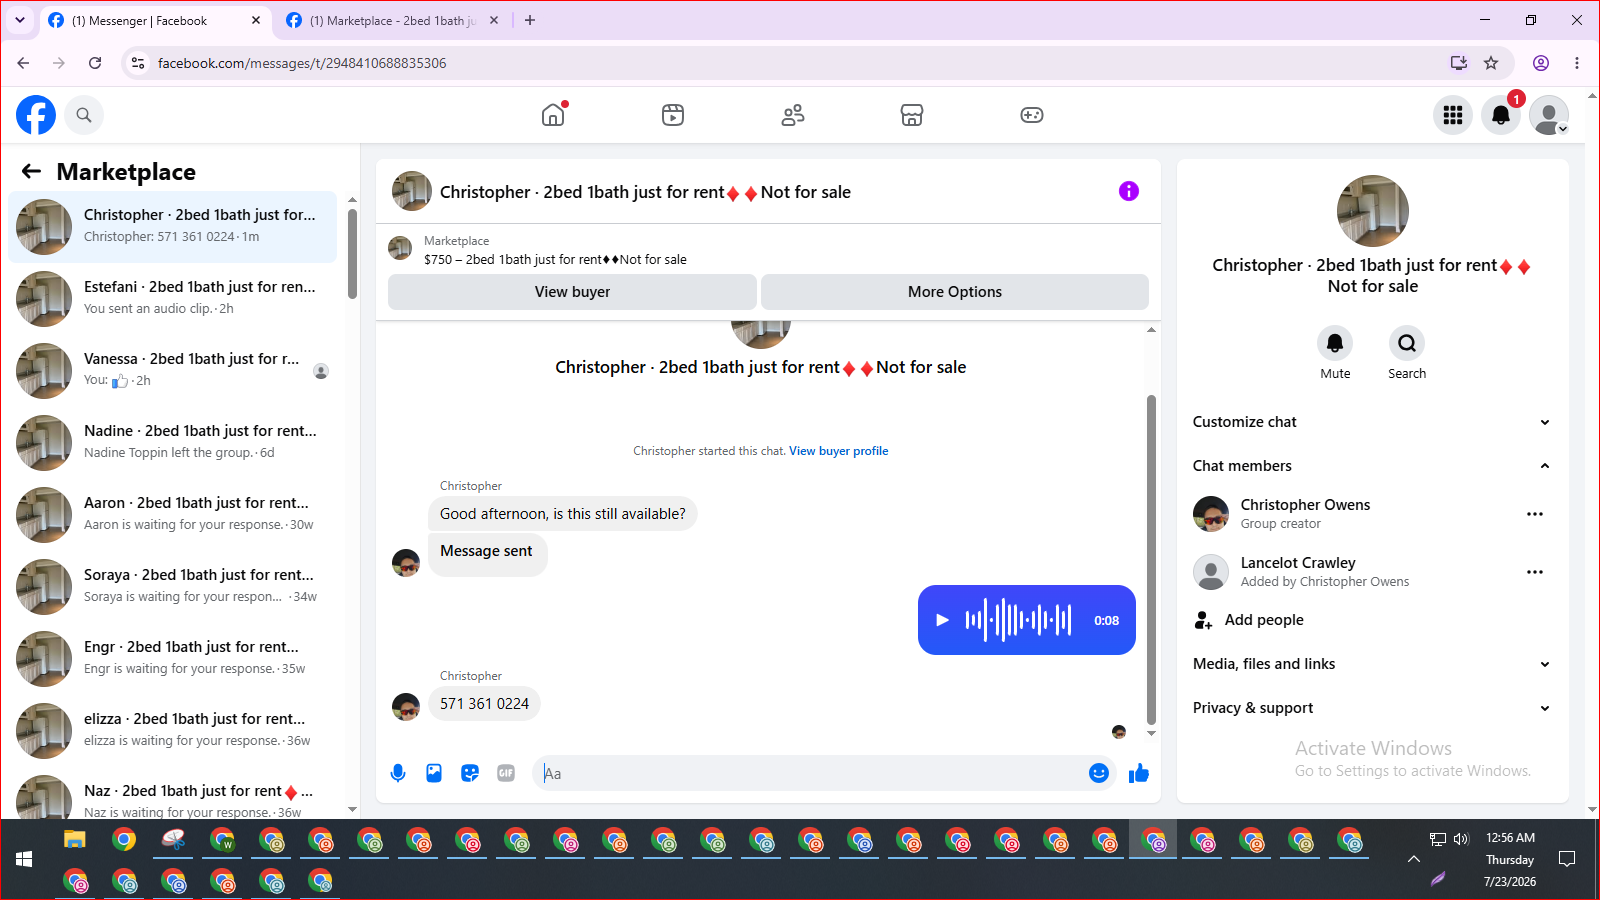The width and height of the screenshot is (1600, 900).
Task: Bookmark this page with the star icon
Action: (1491, 63)
